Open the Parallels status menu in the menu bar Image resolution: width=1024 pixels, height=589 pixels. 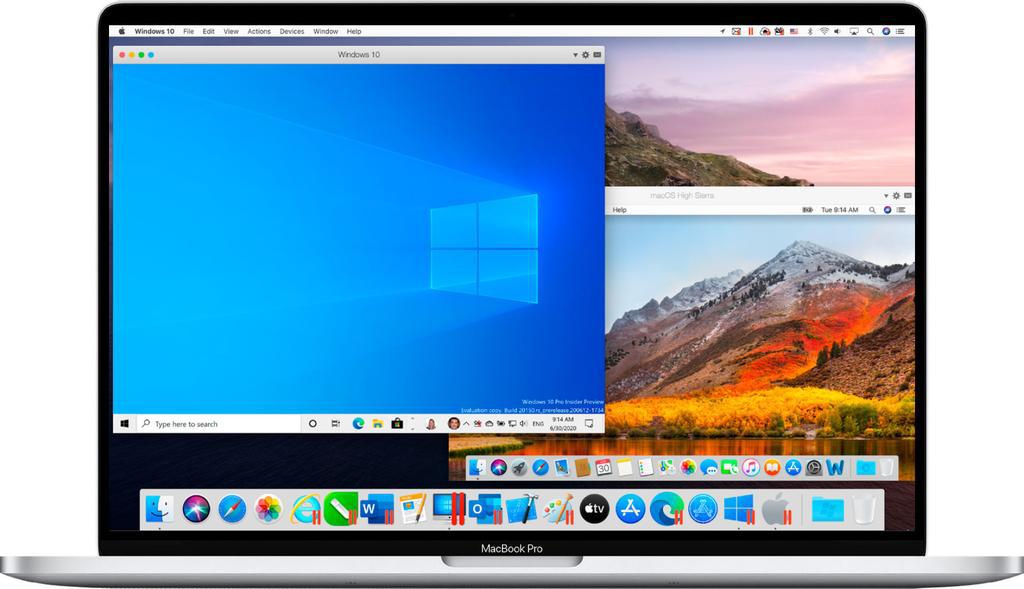click(750, 31)
